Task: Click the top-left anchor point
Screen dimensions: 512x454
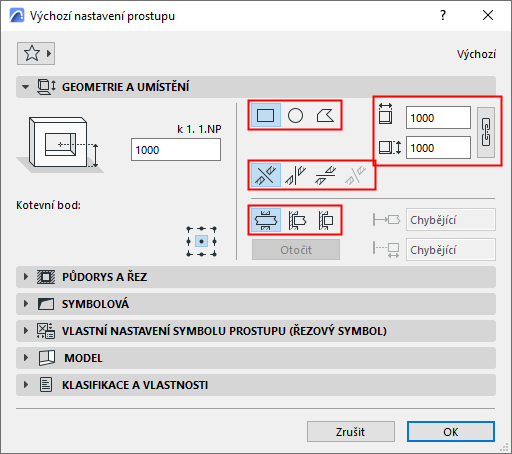Action: (189, 229)
